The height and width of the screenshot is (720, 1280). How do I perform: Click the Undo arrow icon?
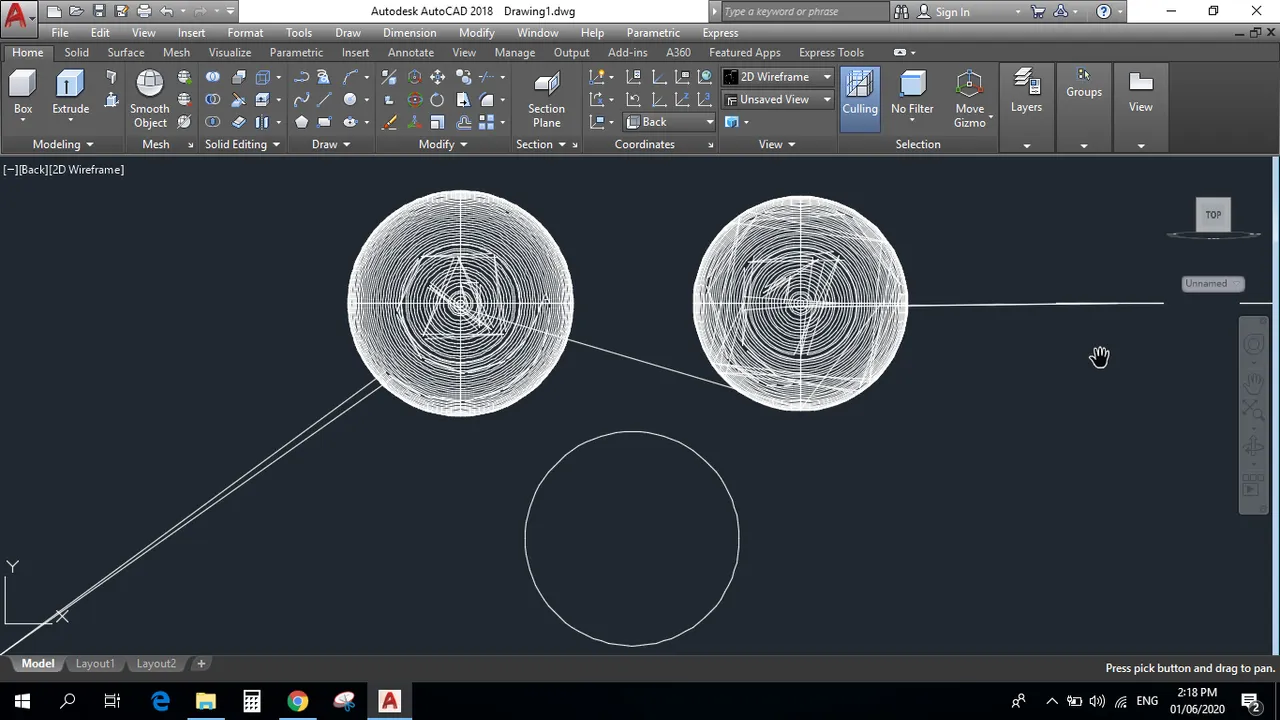(167, 11)
